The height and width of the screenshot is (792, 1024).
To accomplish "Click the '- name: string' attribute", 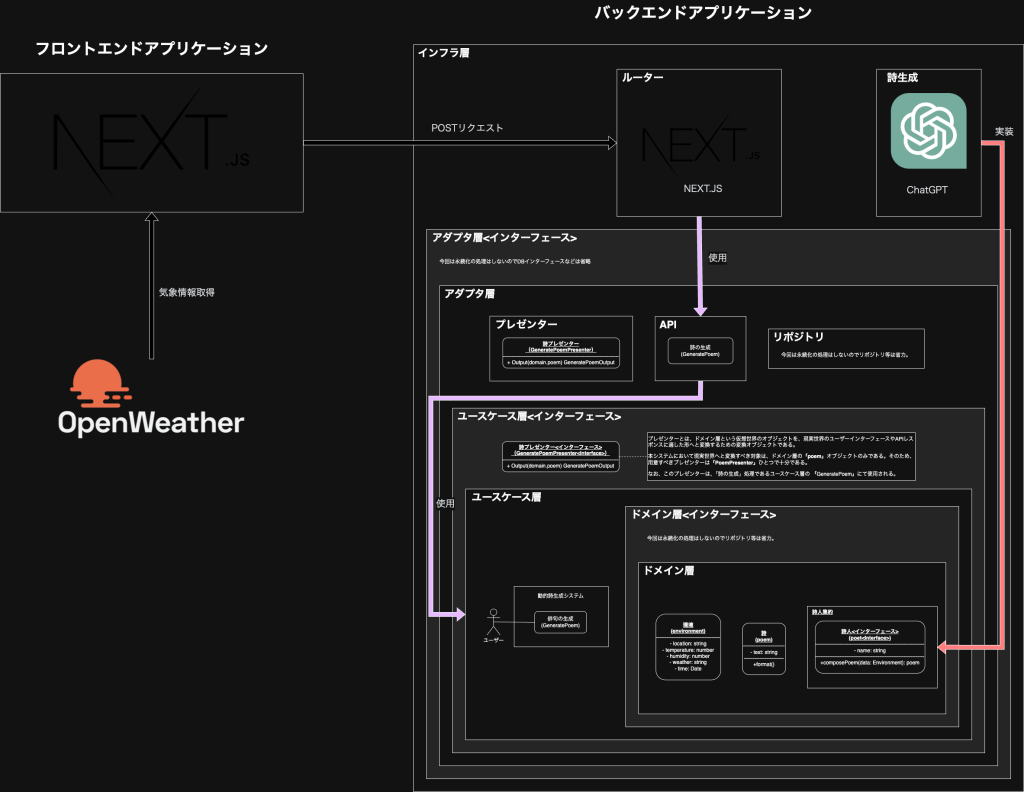I will click(x=870, y=650).
